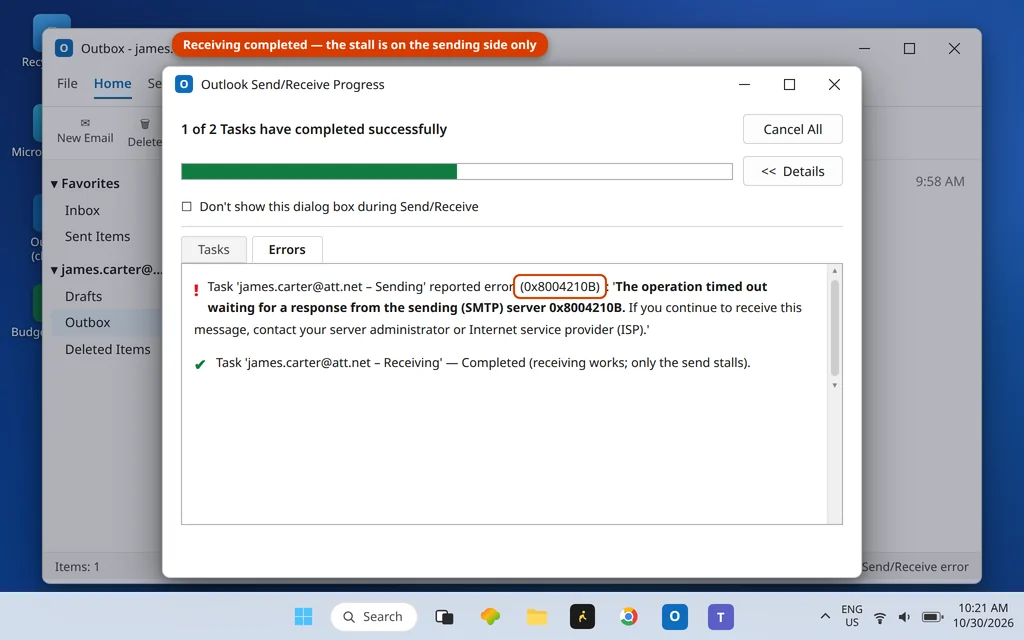Minimize the Send/Receive Progress dialog
The image size is (1024, 640).
(x=744, y=84)
